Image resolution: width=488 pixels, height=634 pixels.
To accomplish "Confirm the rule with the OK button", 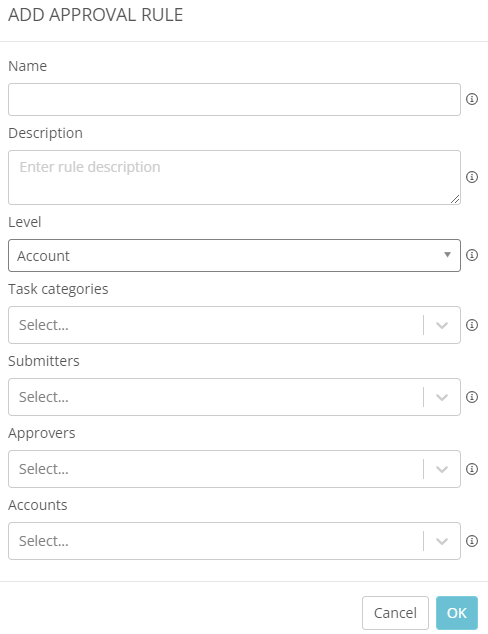I will [x=457, y=613].
